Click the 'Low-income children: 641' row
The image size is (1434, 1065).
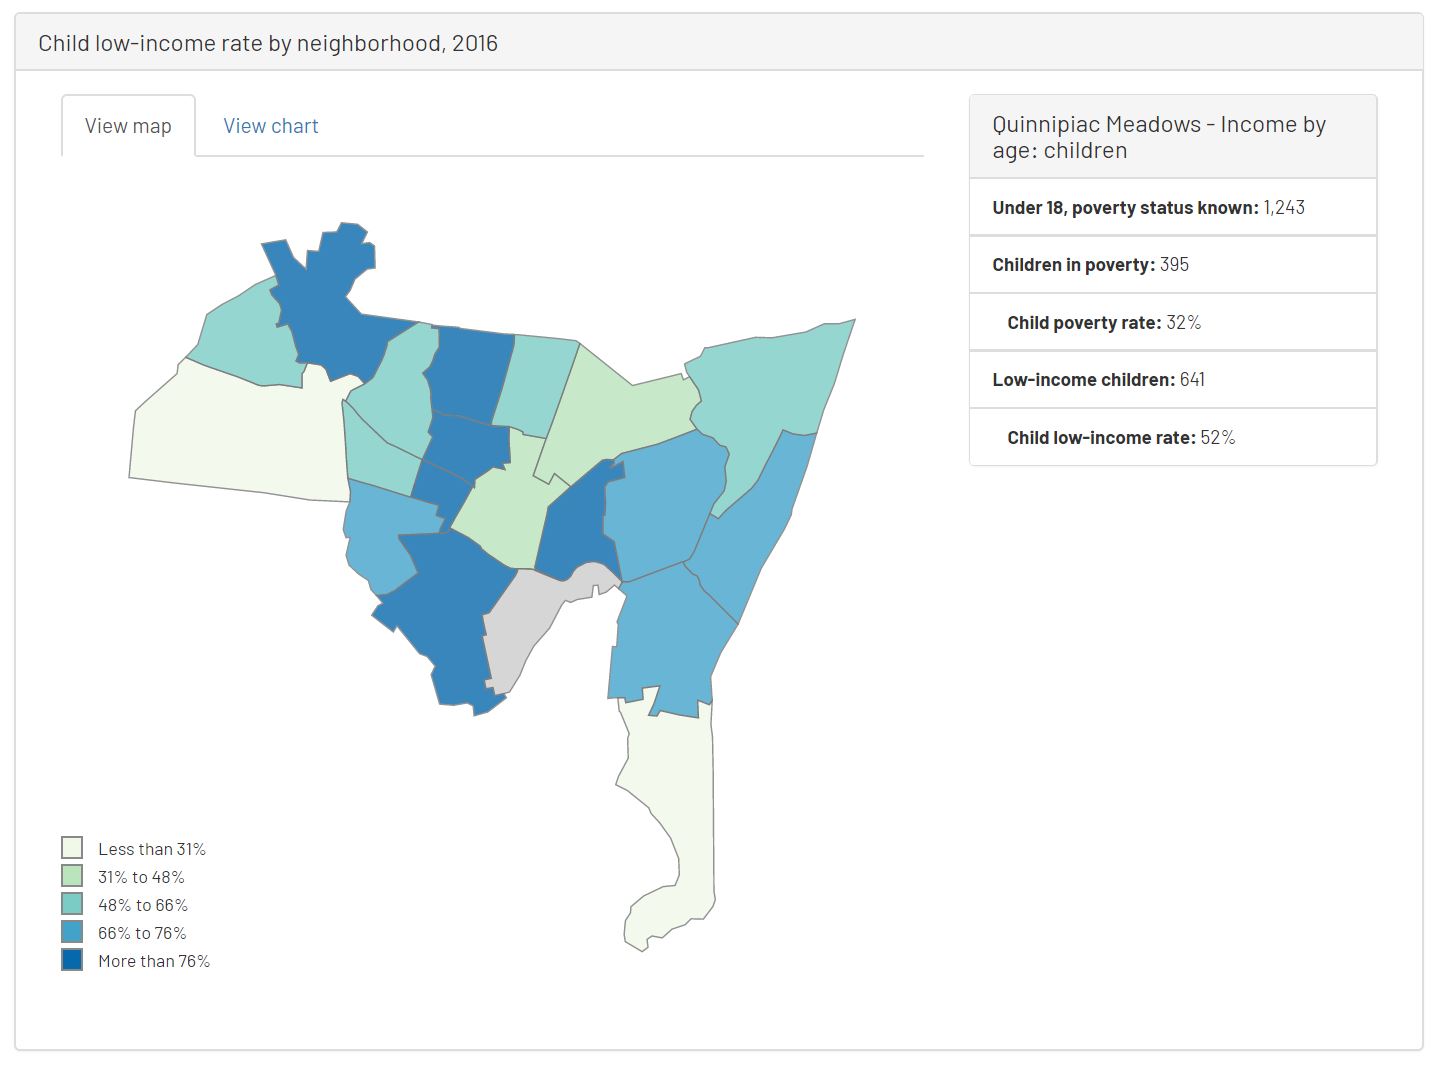pyautogui.click(x=1172, y=379)
